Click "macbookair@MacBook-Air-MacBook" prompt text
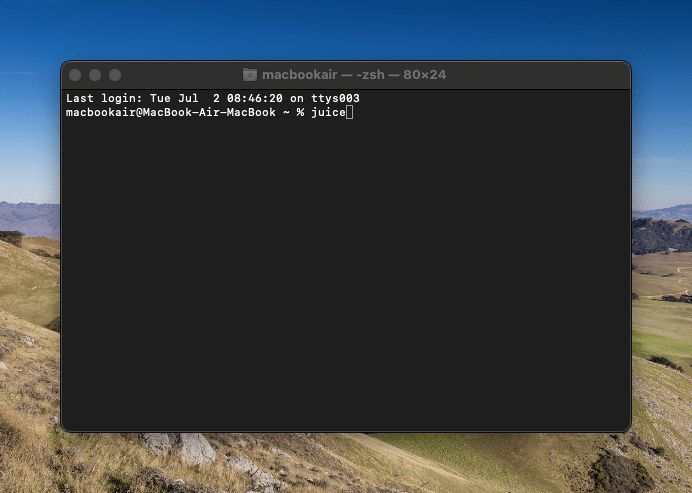The image size is (692, 493). (170, 113)
